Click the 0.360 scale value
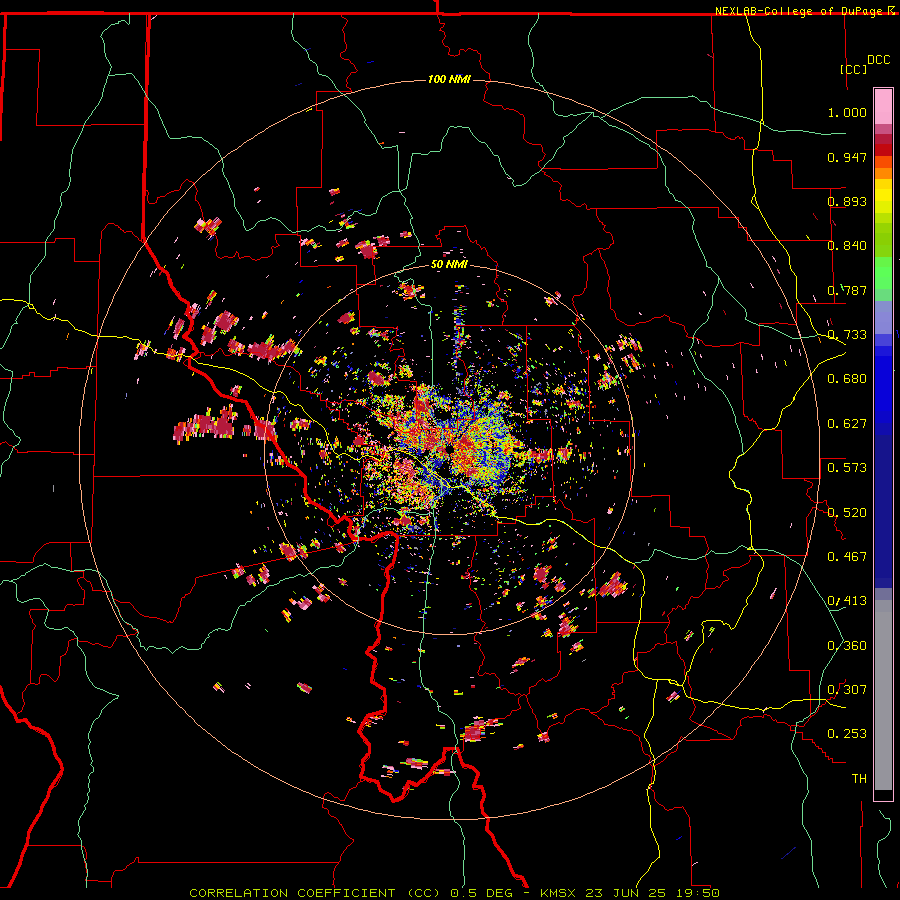 pyautogui.click(x=847, y=646)
